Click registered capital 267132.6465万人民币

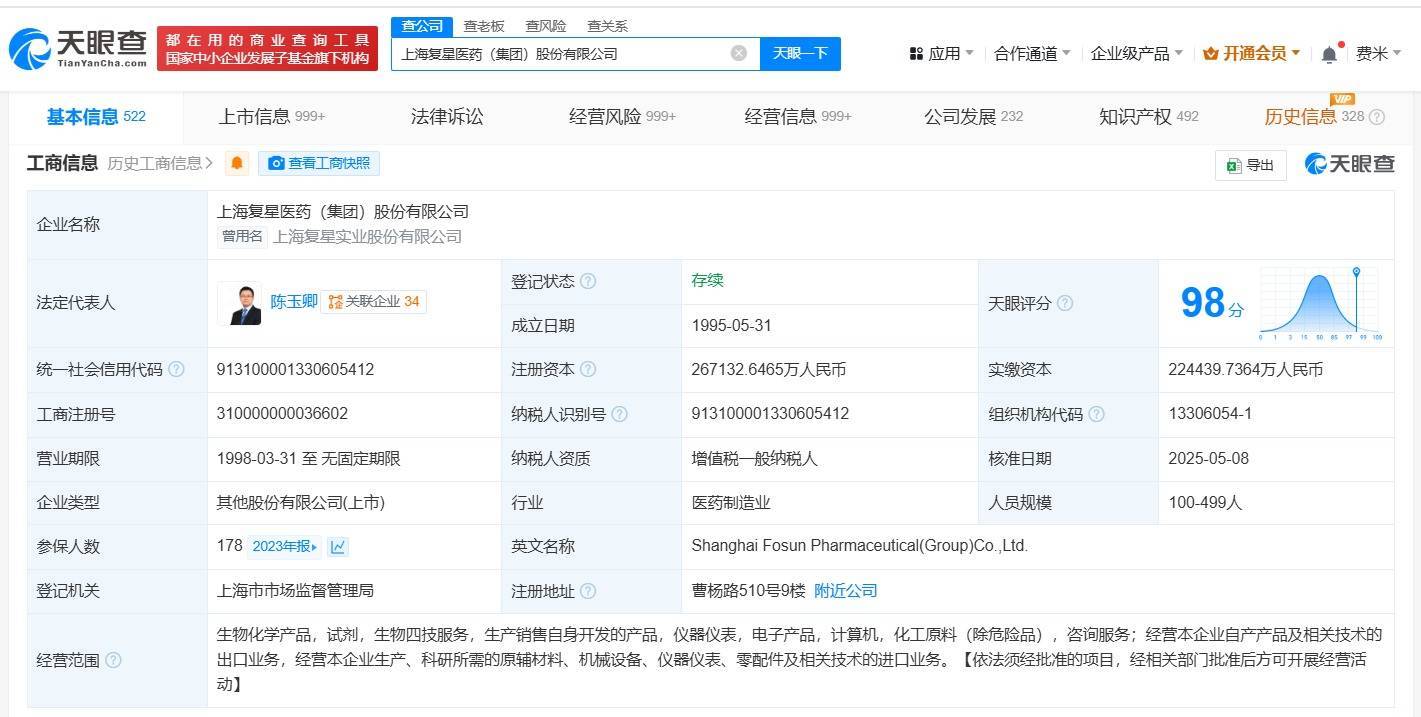tap(768, 369)
